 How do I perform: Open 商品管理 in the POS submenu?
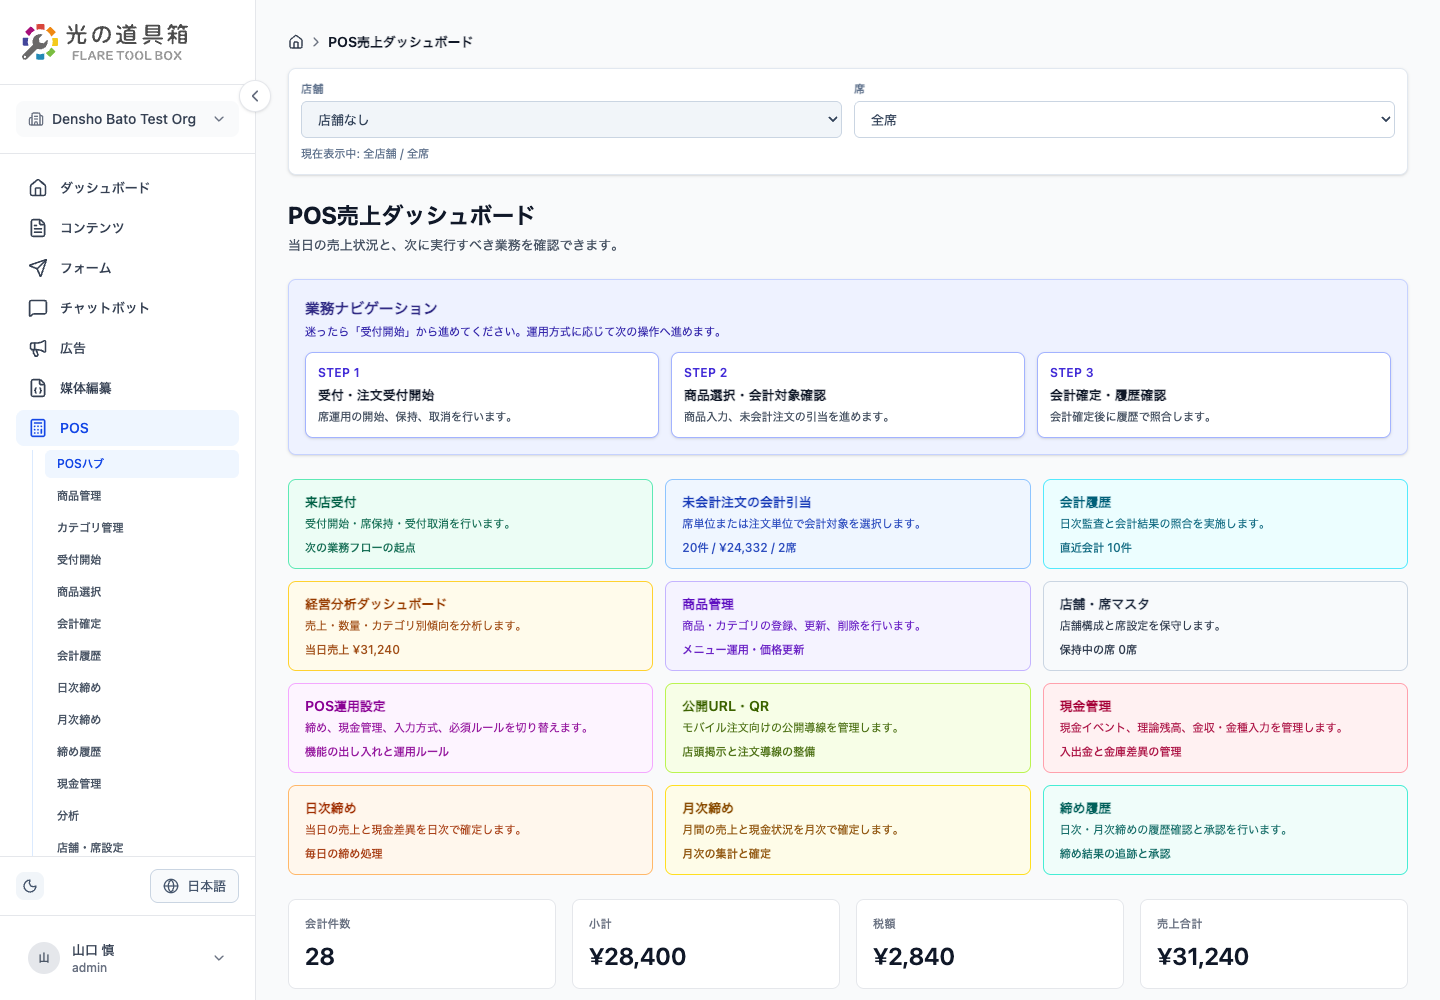coord(142,496)
